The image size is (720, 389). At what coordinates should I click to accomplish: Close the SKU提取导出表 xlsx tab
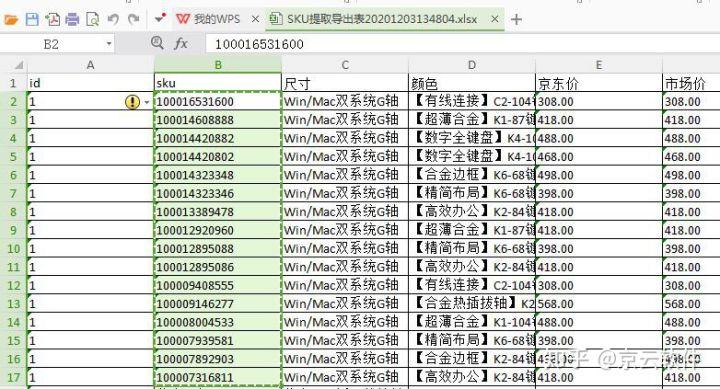[495, 19]
